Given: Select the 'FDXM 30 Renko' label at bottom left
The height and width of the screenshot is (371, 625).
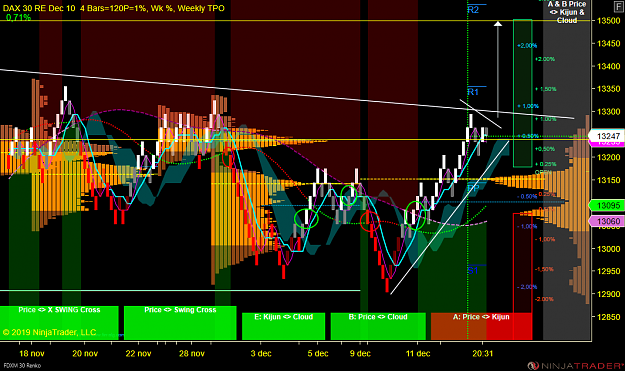Looking at the screenshot, I should coord(22,365).
